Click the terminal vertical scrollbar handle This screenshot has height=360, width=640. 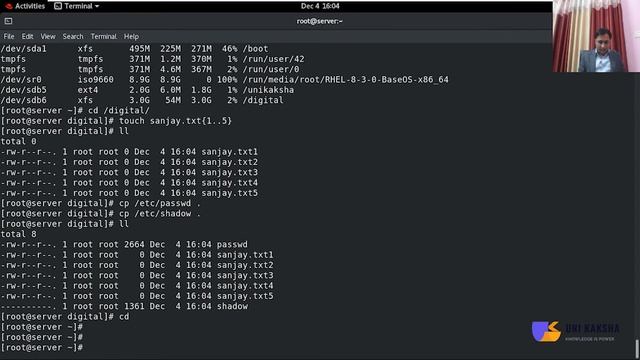tap(637, 349)
